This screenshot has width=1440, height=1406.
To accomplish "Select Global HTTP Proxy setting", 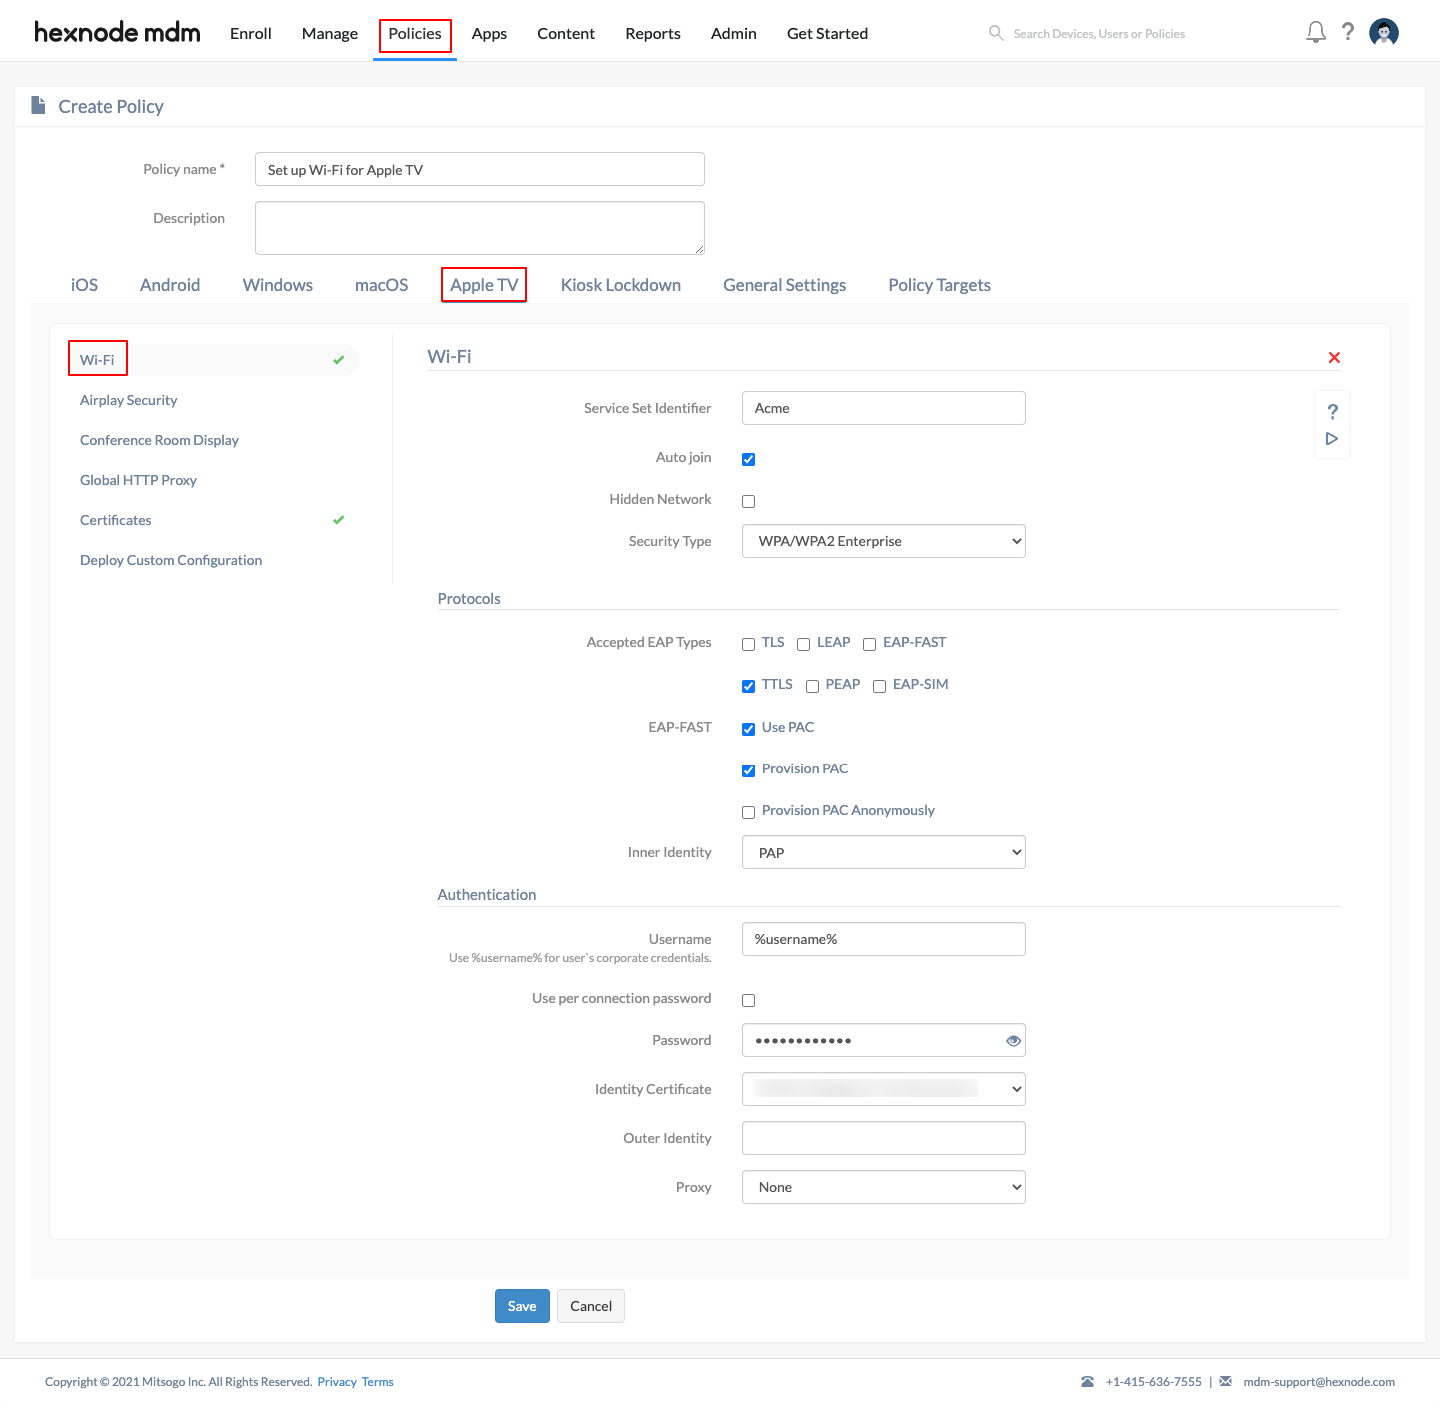I will tap(138, 480).
